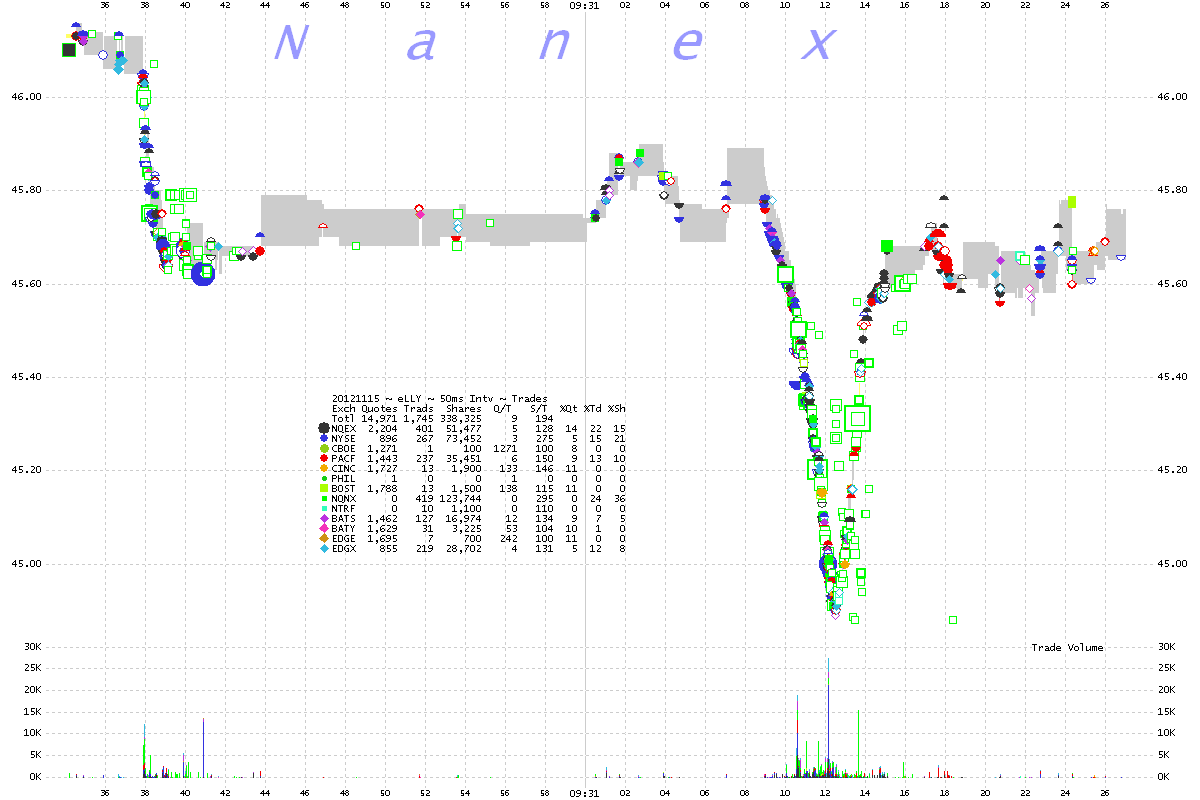Click the '%Sh' column header
The width and height of the screenshot is (1200, 800).
pyautogui.click(x=617, y=408)
